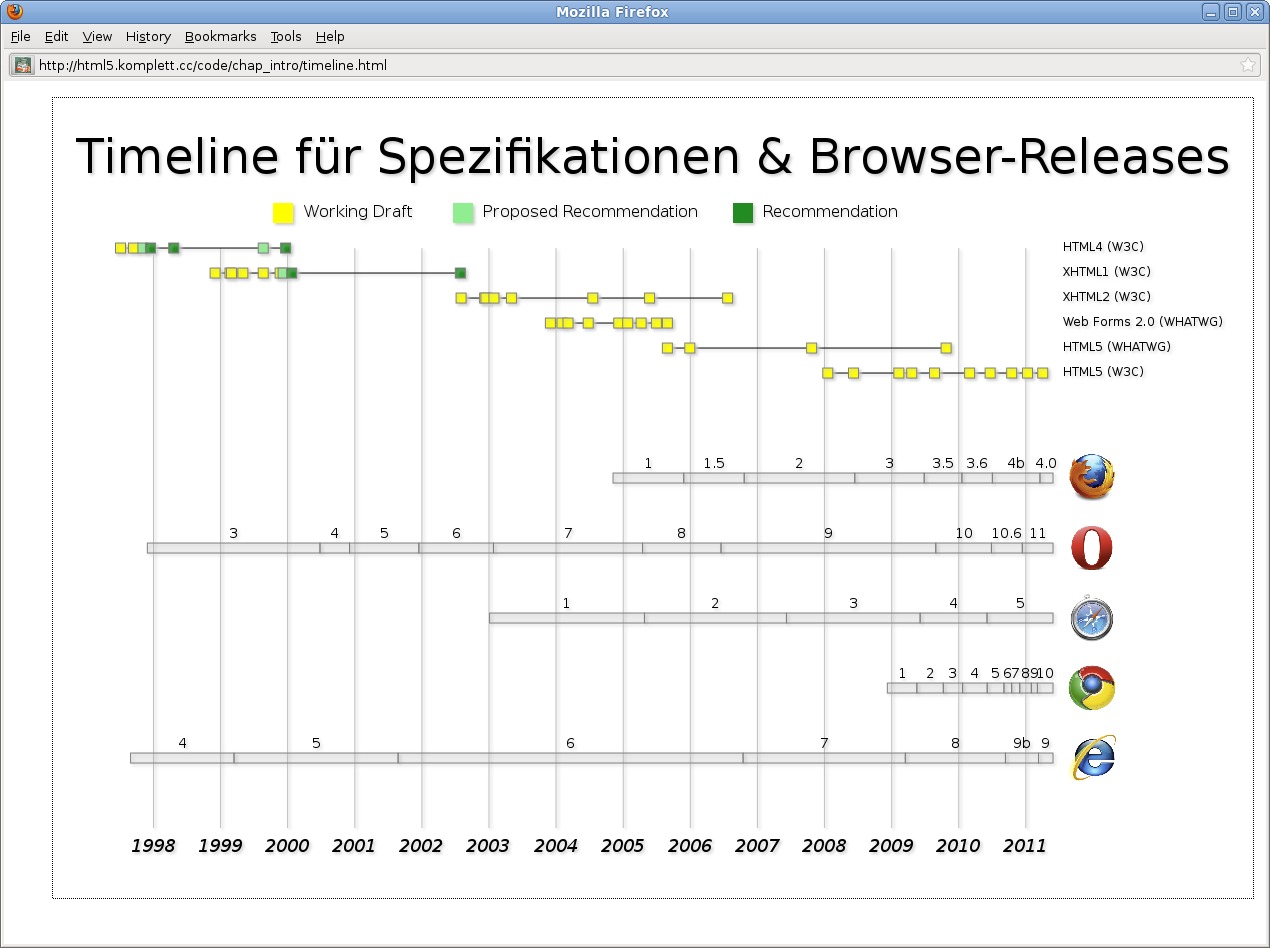Click the Chrome browser logo icon
Viewport: 1270px width, 948px height.
pos(1091,688)
